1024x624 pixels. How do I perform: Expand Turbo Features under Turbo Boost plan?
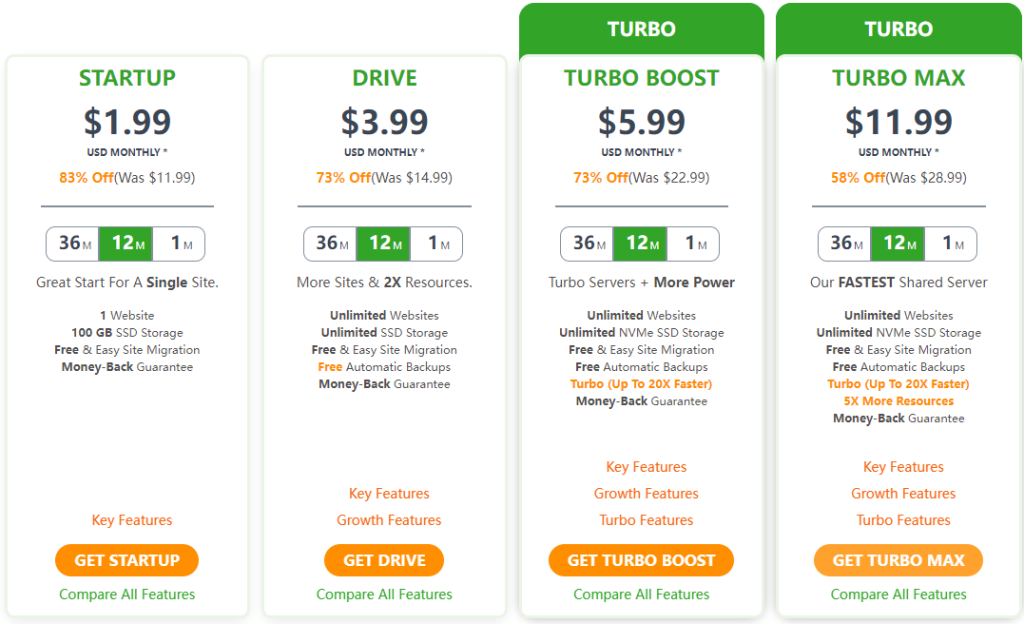coord(646,520)
